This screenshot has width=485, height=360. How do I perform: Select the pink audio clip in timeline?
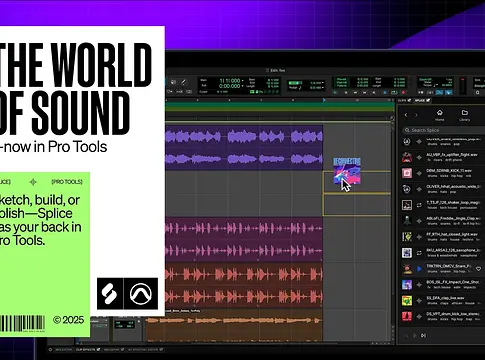[x=244, y=239]
